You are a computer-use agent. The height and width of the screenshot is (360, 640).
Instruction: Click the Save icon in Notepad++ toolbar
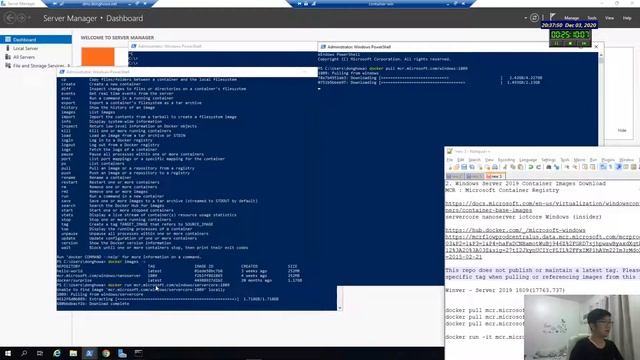[464, 167]
